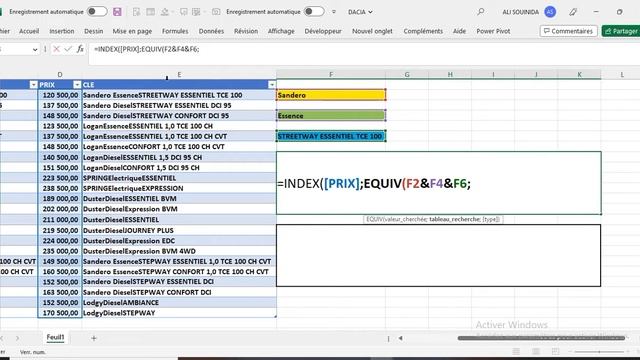Viewport: 640px width, 360px height.
Task: Expand the Name Box dropdown arrow
Action: coord(35,49)
